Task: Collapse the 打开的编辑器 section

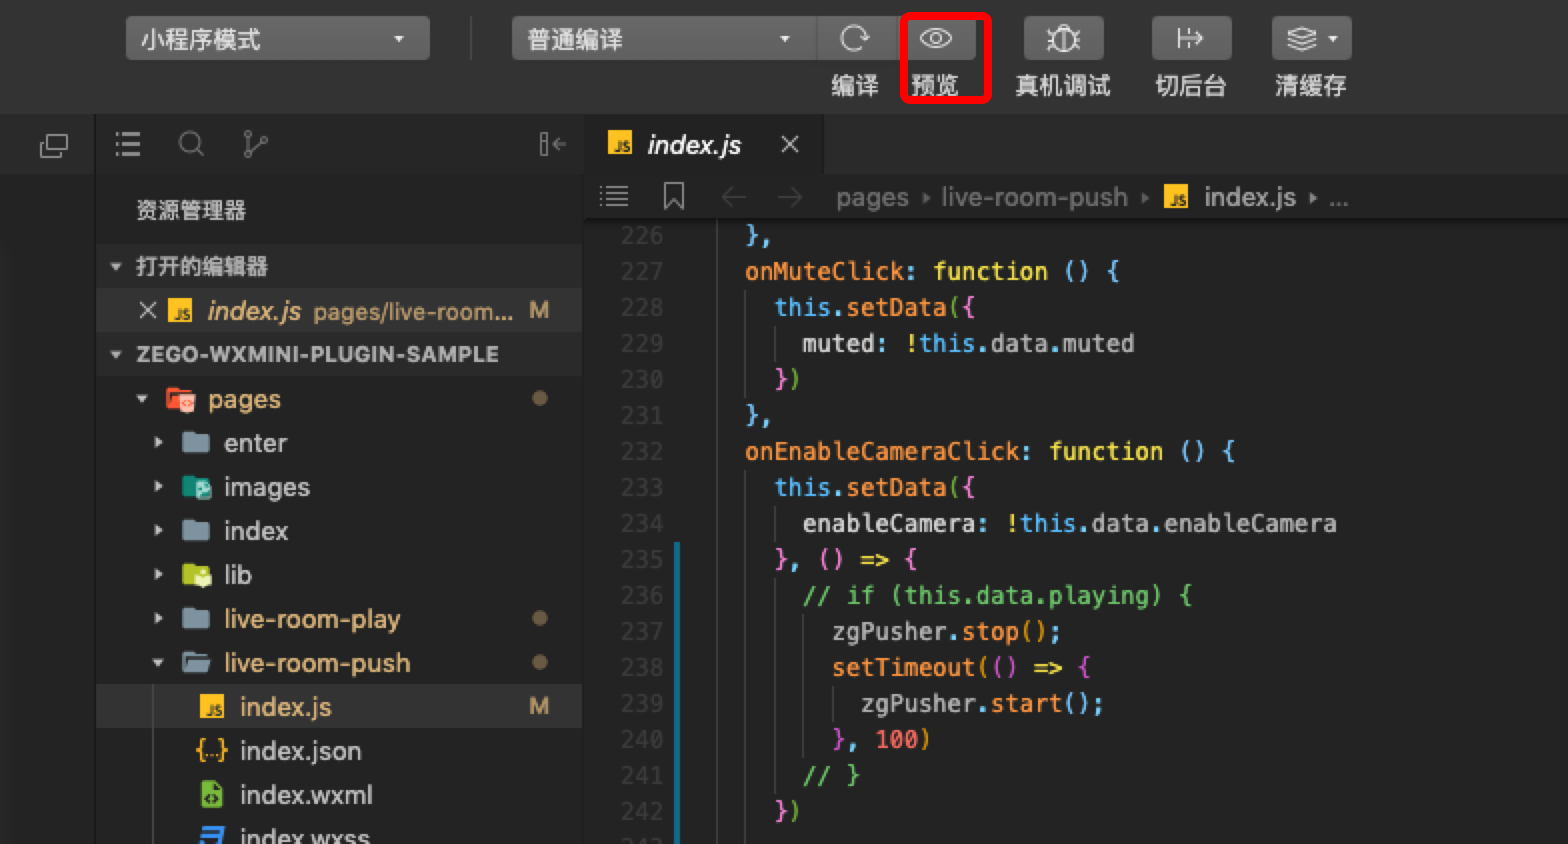Action: click(x=116, y=267)
